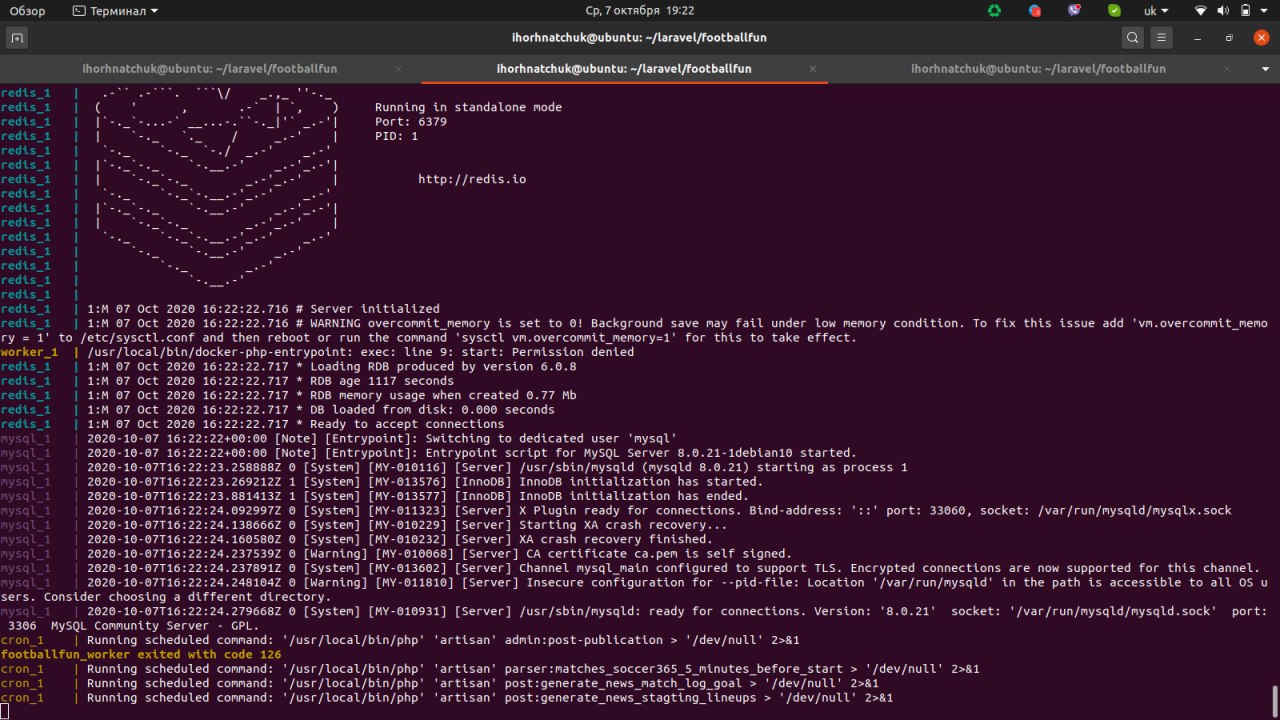Screen dimensions: 1280x720
Task: Click the green checkmark tray icon
Action: coord(1114,11)
